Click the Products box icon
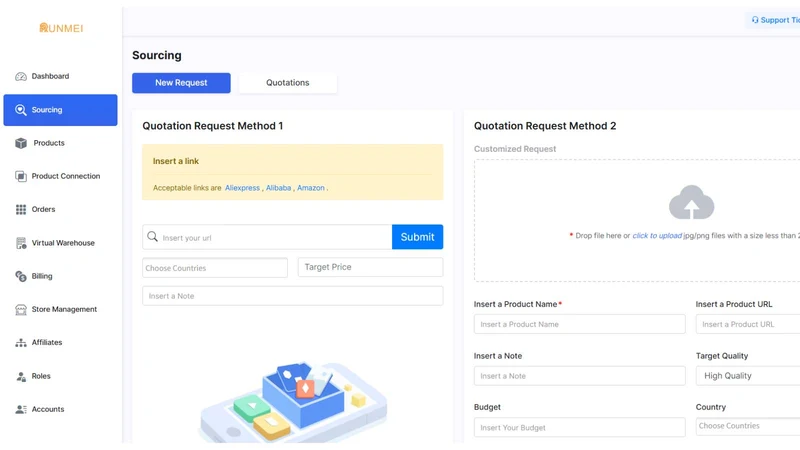Image resolution: width=800 pixels, height=450 pixels. pyautogui.click(x=21, y=143)
